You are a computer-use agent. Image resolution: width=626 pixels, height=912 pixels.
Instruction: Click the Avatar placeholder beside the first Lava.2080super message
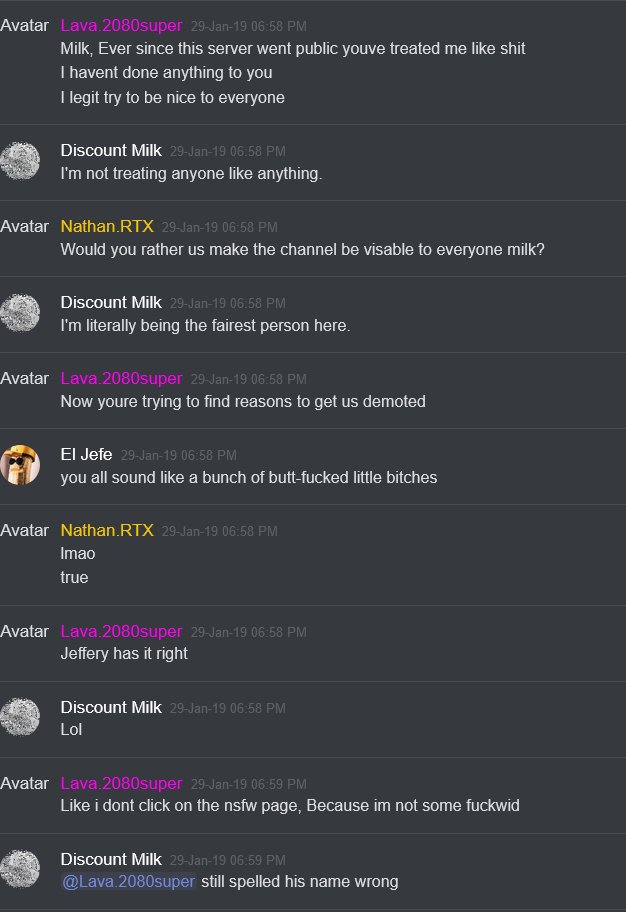[24, 26]
